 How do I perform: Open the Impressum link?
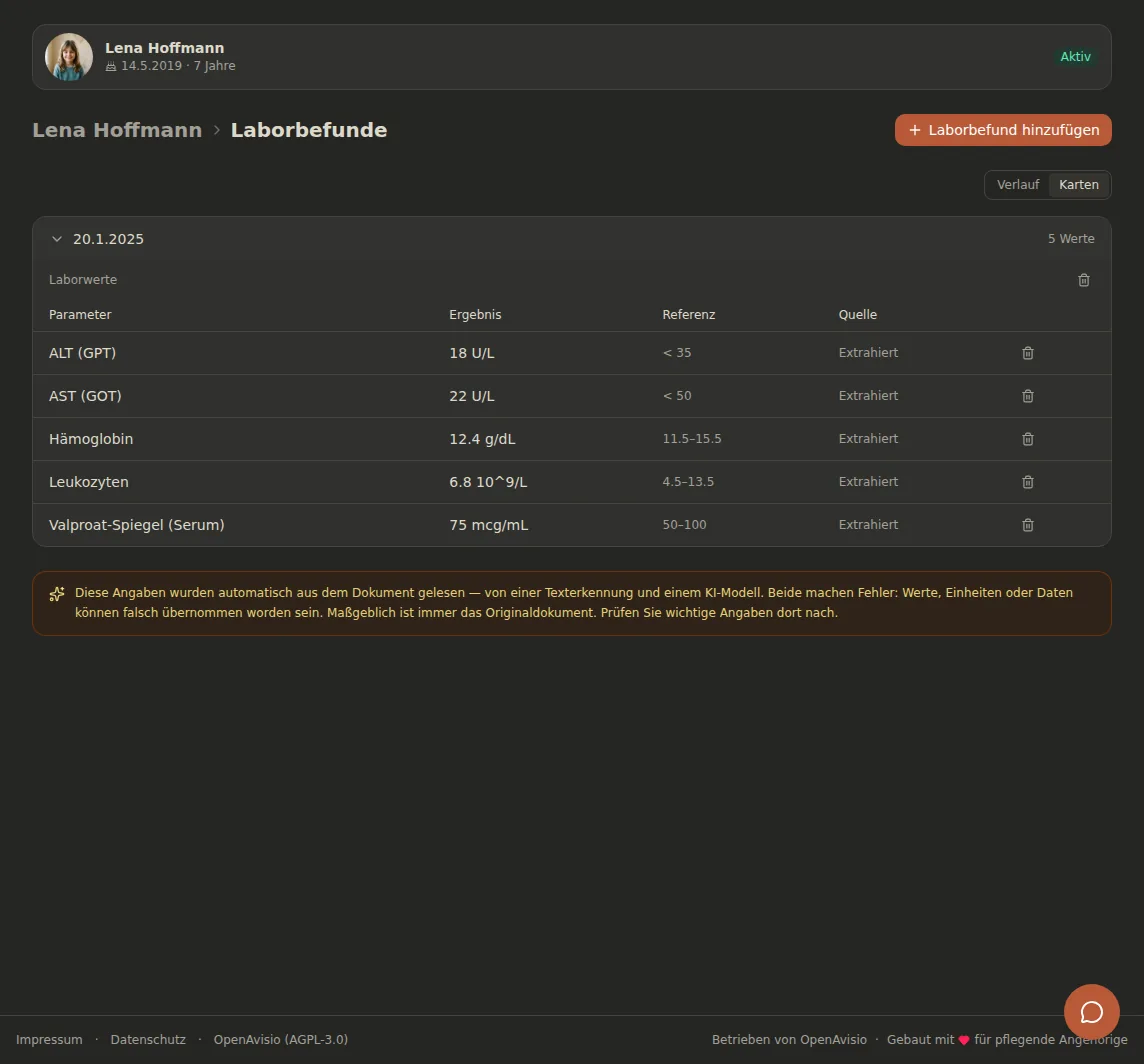pyautogui.click(x=49, y=1039)
